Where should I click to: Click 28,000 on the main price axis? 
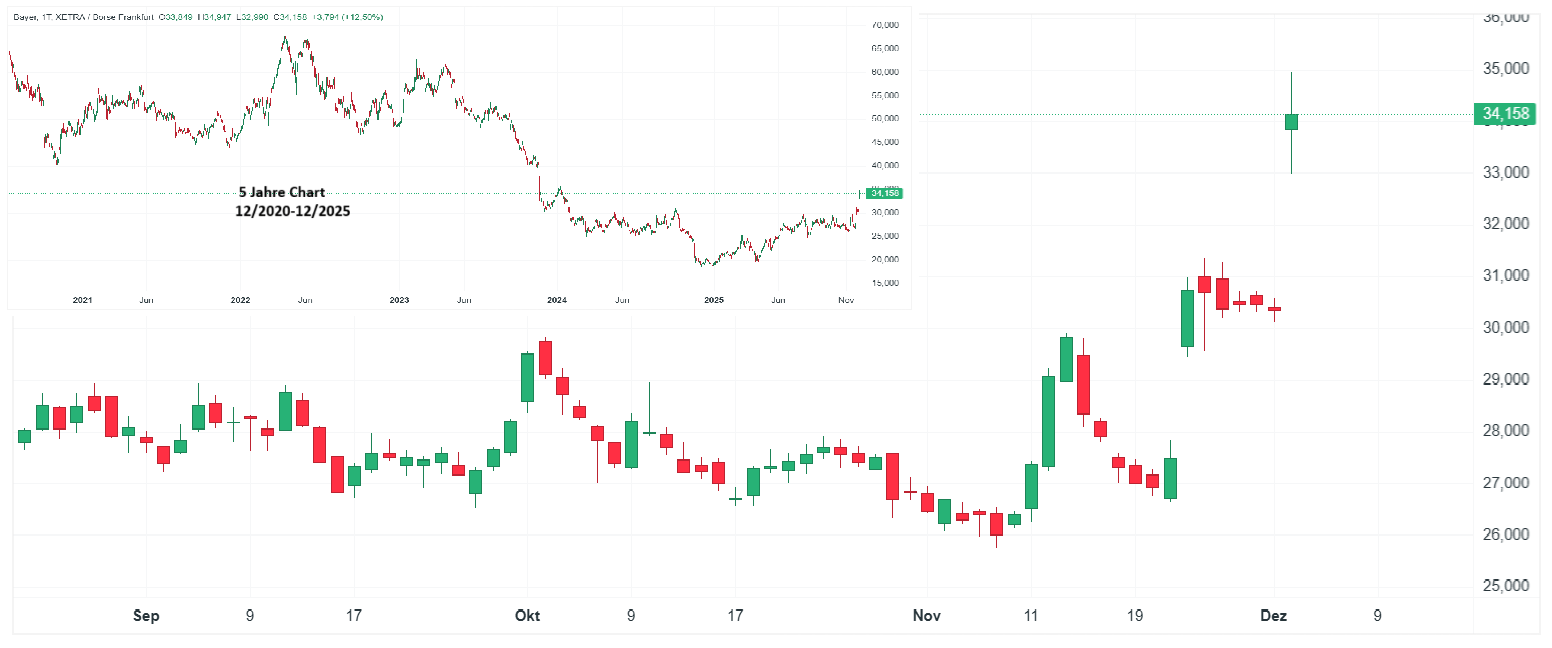tap(1505, 431)
